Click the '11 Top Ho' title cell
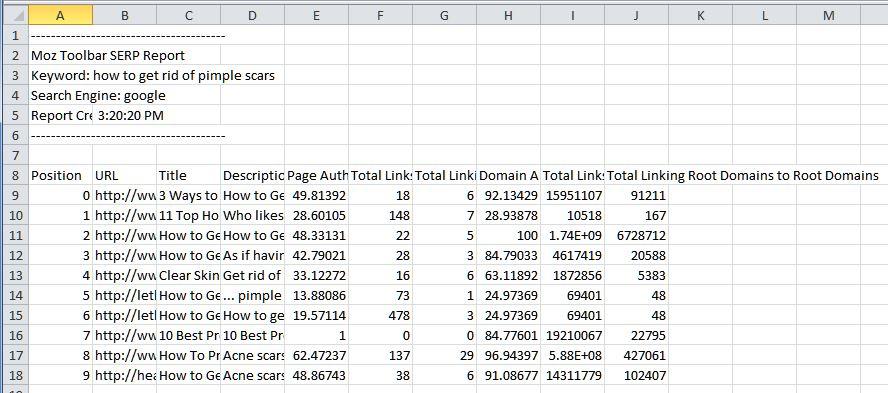Screen dimensions: 888x393 (x=189, y=216)
